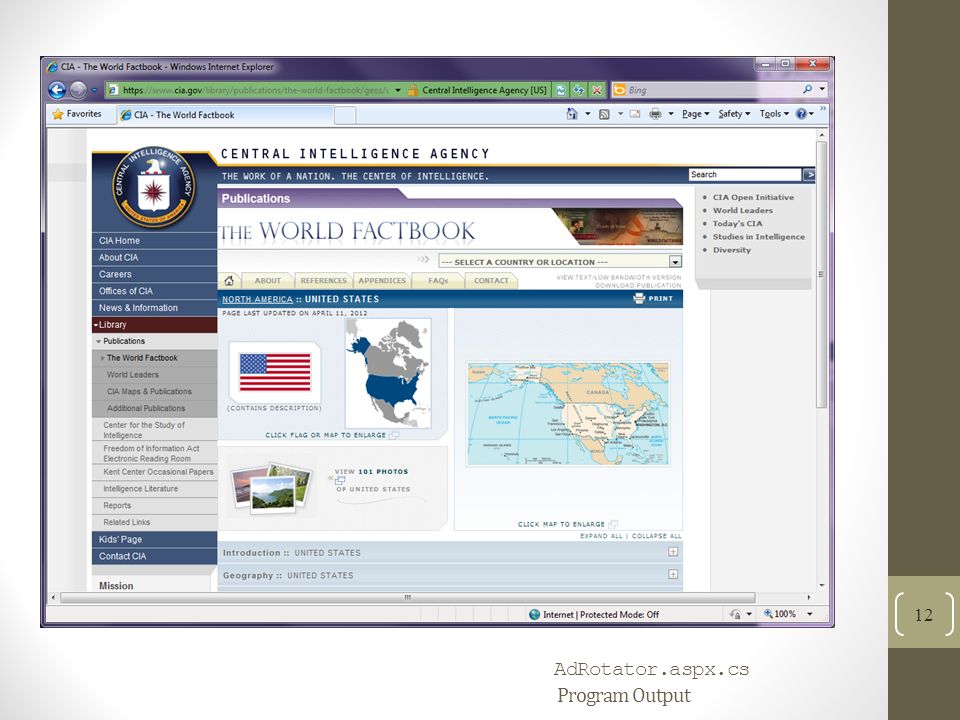Enlarge the North America locator map

[x=388, y=373]
